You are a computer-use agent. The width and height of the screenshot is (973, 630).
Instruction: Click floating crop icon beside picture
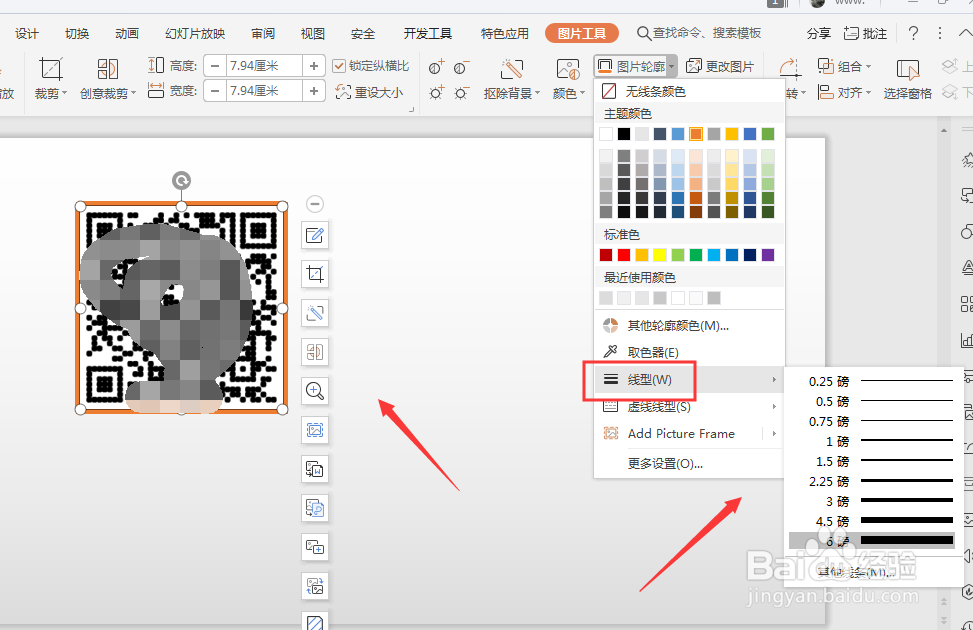315,274
